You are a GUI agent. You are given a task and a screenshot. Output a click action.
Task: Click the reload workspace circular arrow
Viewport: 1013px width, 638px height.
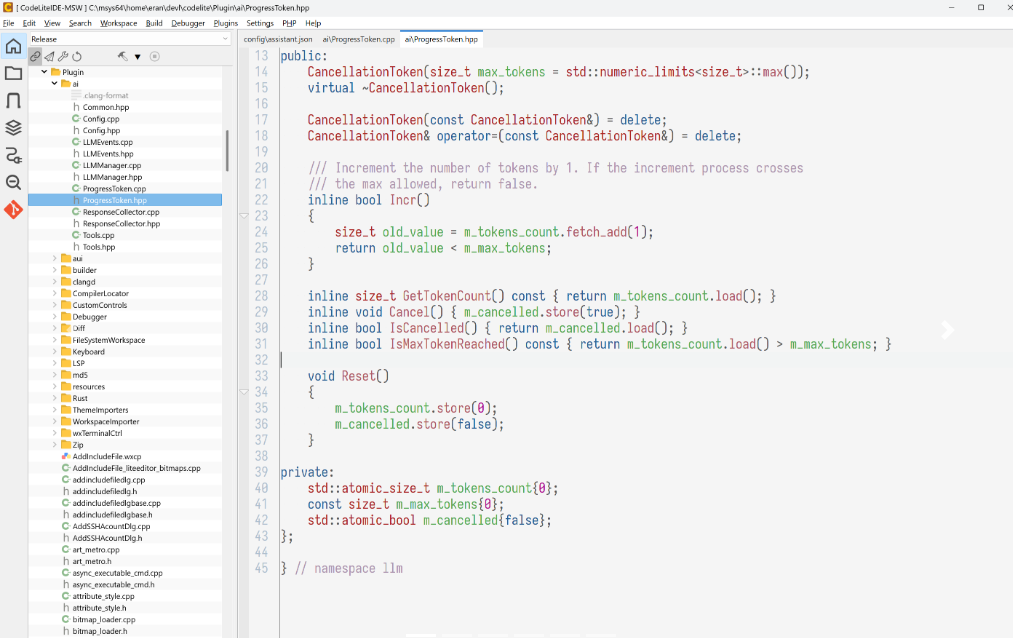point(77,56)
